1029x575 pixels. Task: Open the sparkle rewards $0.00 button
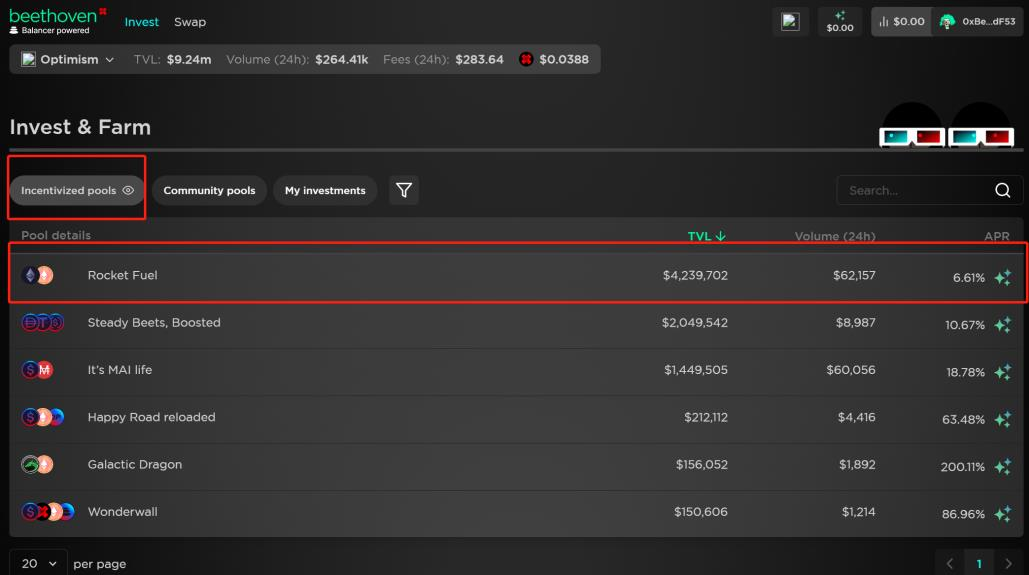pyautogui.click(x=839, y=22)
